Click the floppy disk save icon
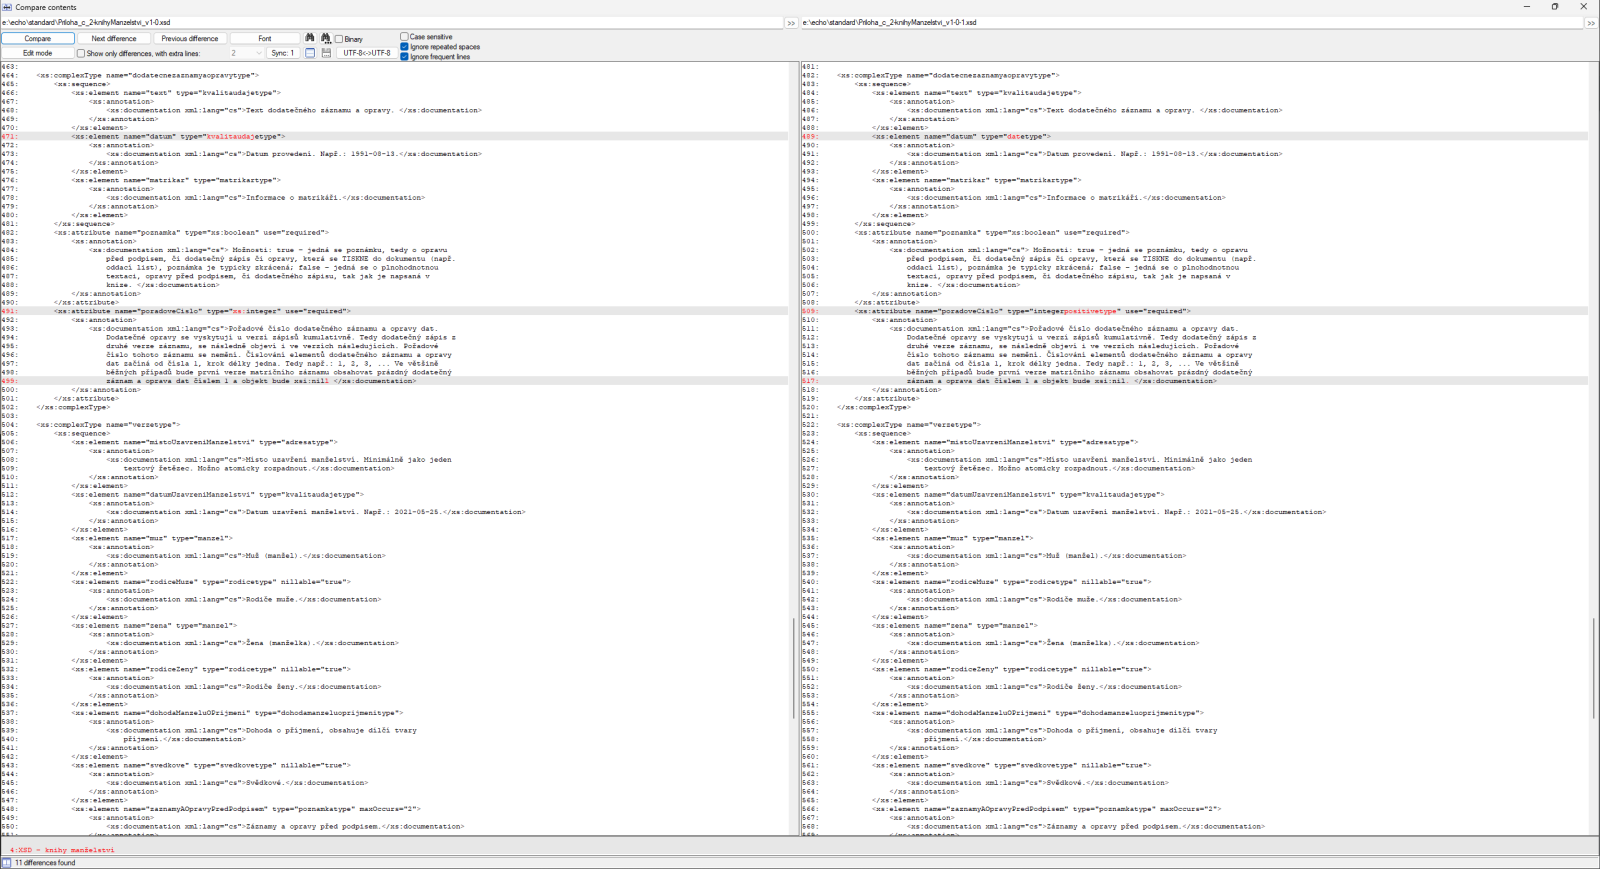The width and height of the screenshot is (1600, 869). [x=326, y=53]
